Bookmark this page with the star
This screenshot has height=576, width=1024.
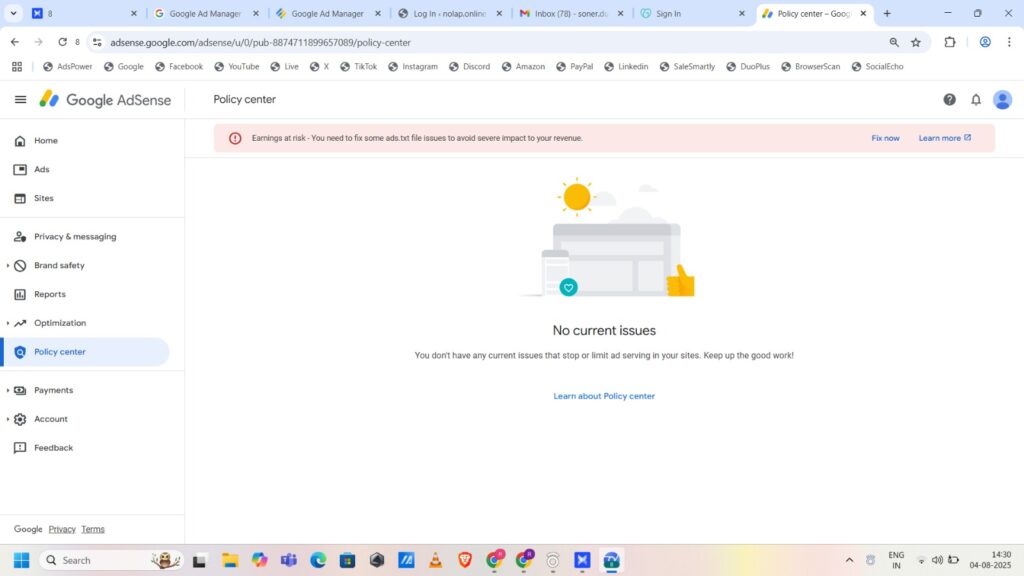pos(916,42)
